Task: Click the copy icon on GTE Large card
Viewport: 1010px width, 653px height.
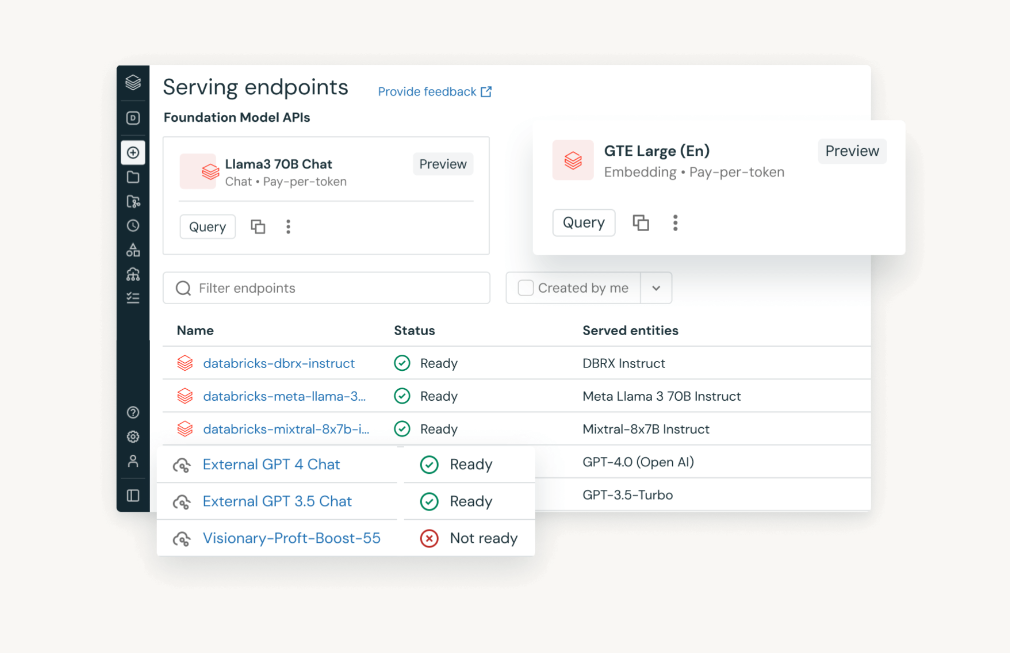Action: pos(641,223)
